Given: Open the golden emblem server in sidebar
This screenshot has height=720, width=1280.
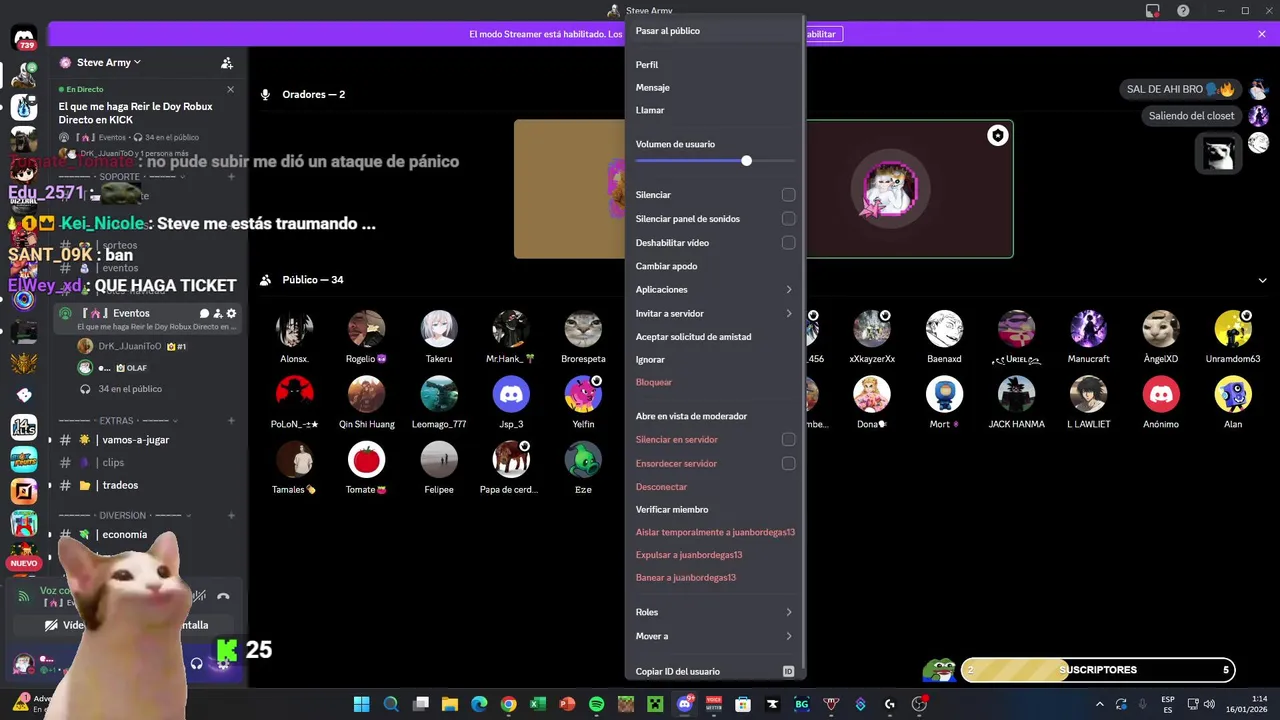Looking at the screenshot, I should pyautogui.click(x=24, y=362).
